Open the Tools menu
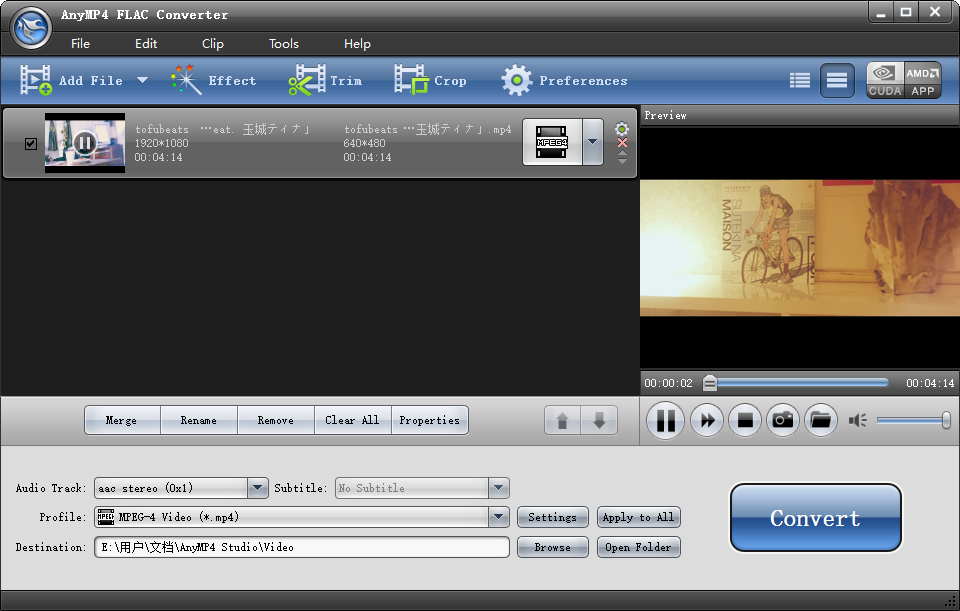 coord(284,44)
